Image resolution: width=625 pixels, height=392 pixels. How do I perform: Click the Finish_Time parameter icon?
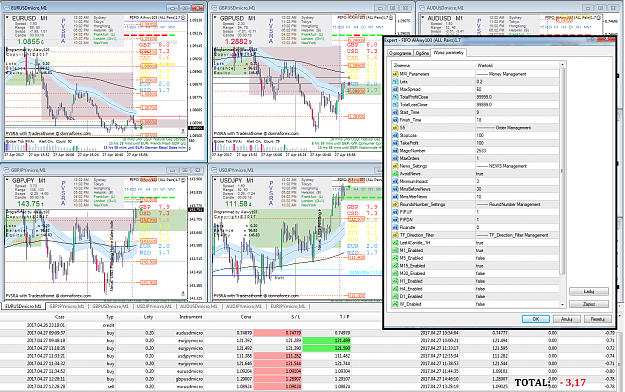[395, 120]
